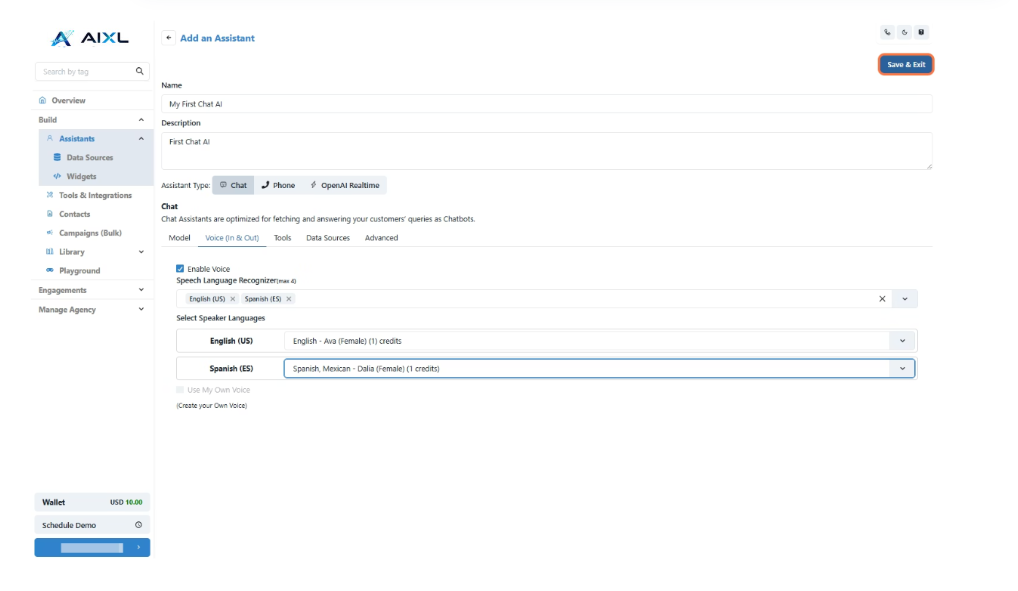
Task: Check the Use My Own Voice box
Action: (x=180, y=390)
